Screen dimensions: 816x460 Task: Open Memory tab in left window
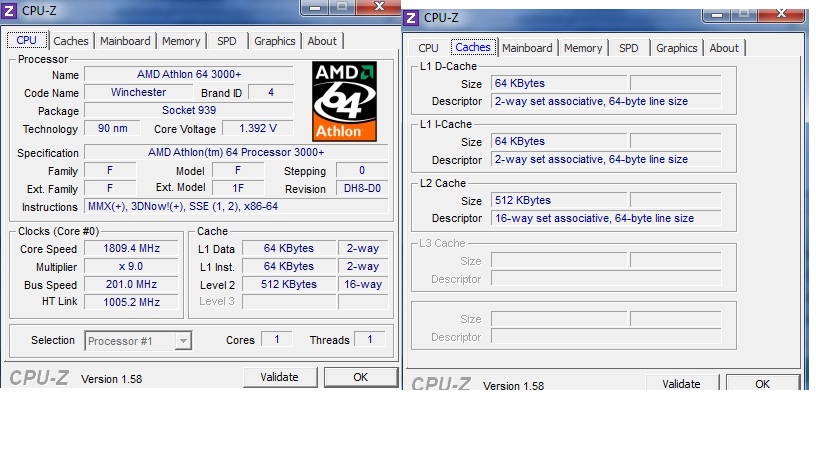click(x=181, y=41)
